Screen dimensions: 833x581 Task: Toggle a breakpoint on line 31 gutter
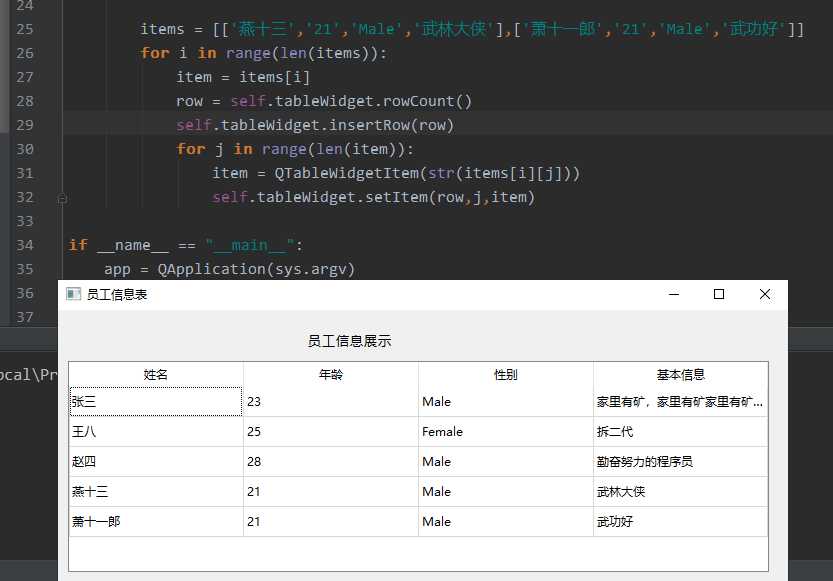click(x=47, y=172)
